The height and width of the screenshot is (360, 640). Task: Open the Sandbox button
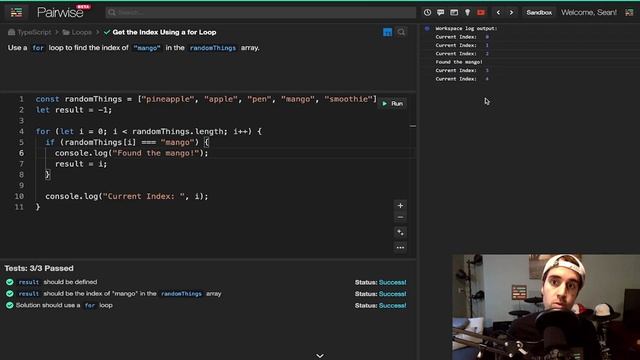[x=539, y=13]
